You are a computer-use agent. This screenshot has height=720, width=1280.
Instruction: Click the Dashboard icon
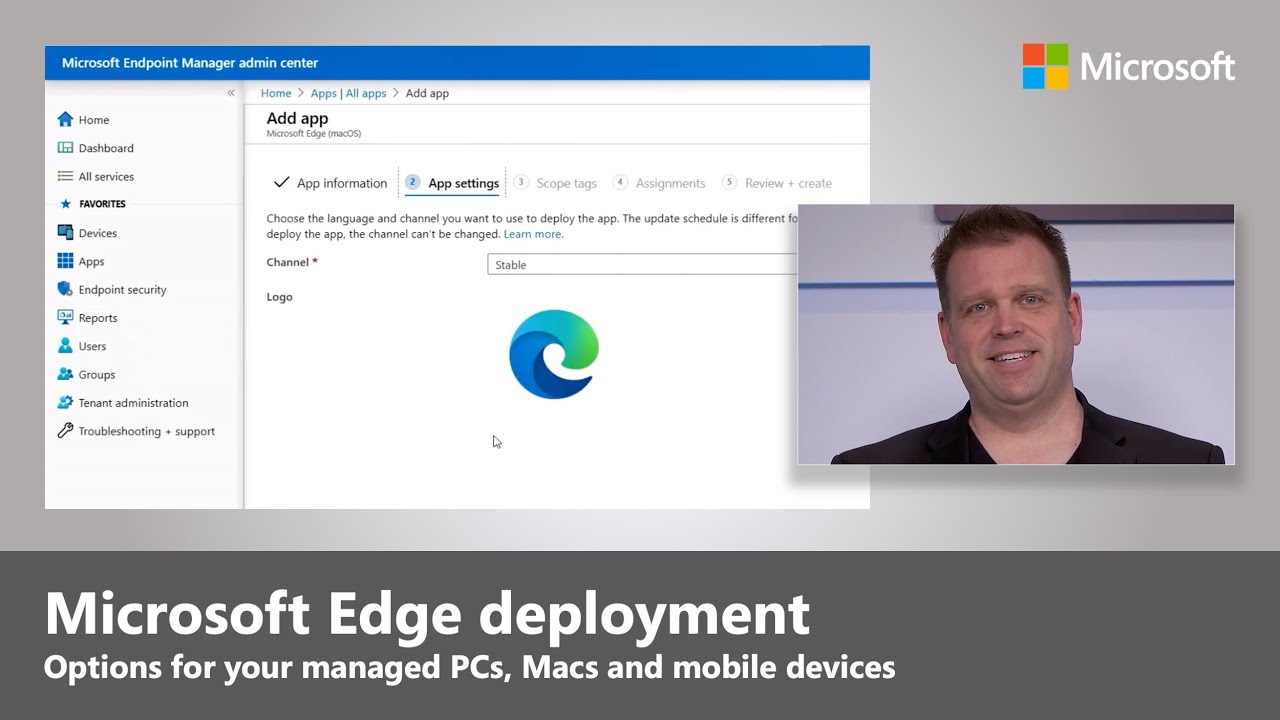pyautogui.click(x=65, y=148)
